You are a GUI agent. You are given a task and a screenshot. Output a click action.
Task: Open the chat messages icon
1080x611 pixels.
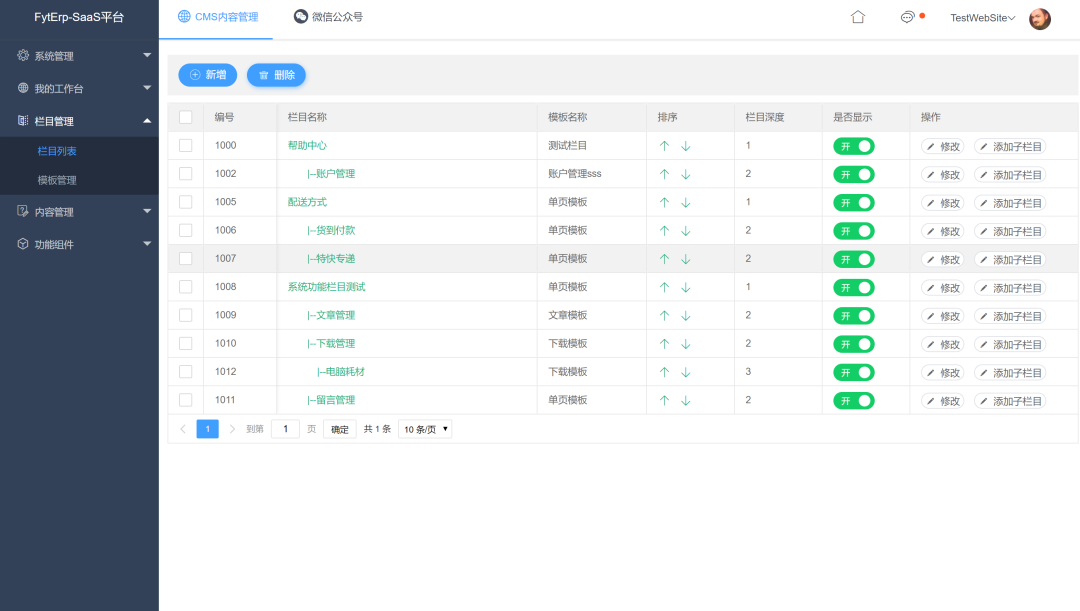907,17
